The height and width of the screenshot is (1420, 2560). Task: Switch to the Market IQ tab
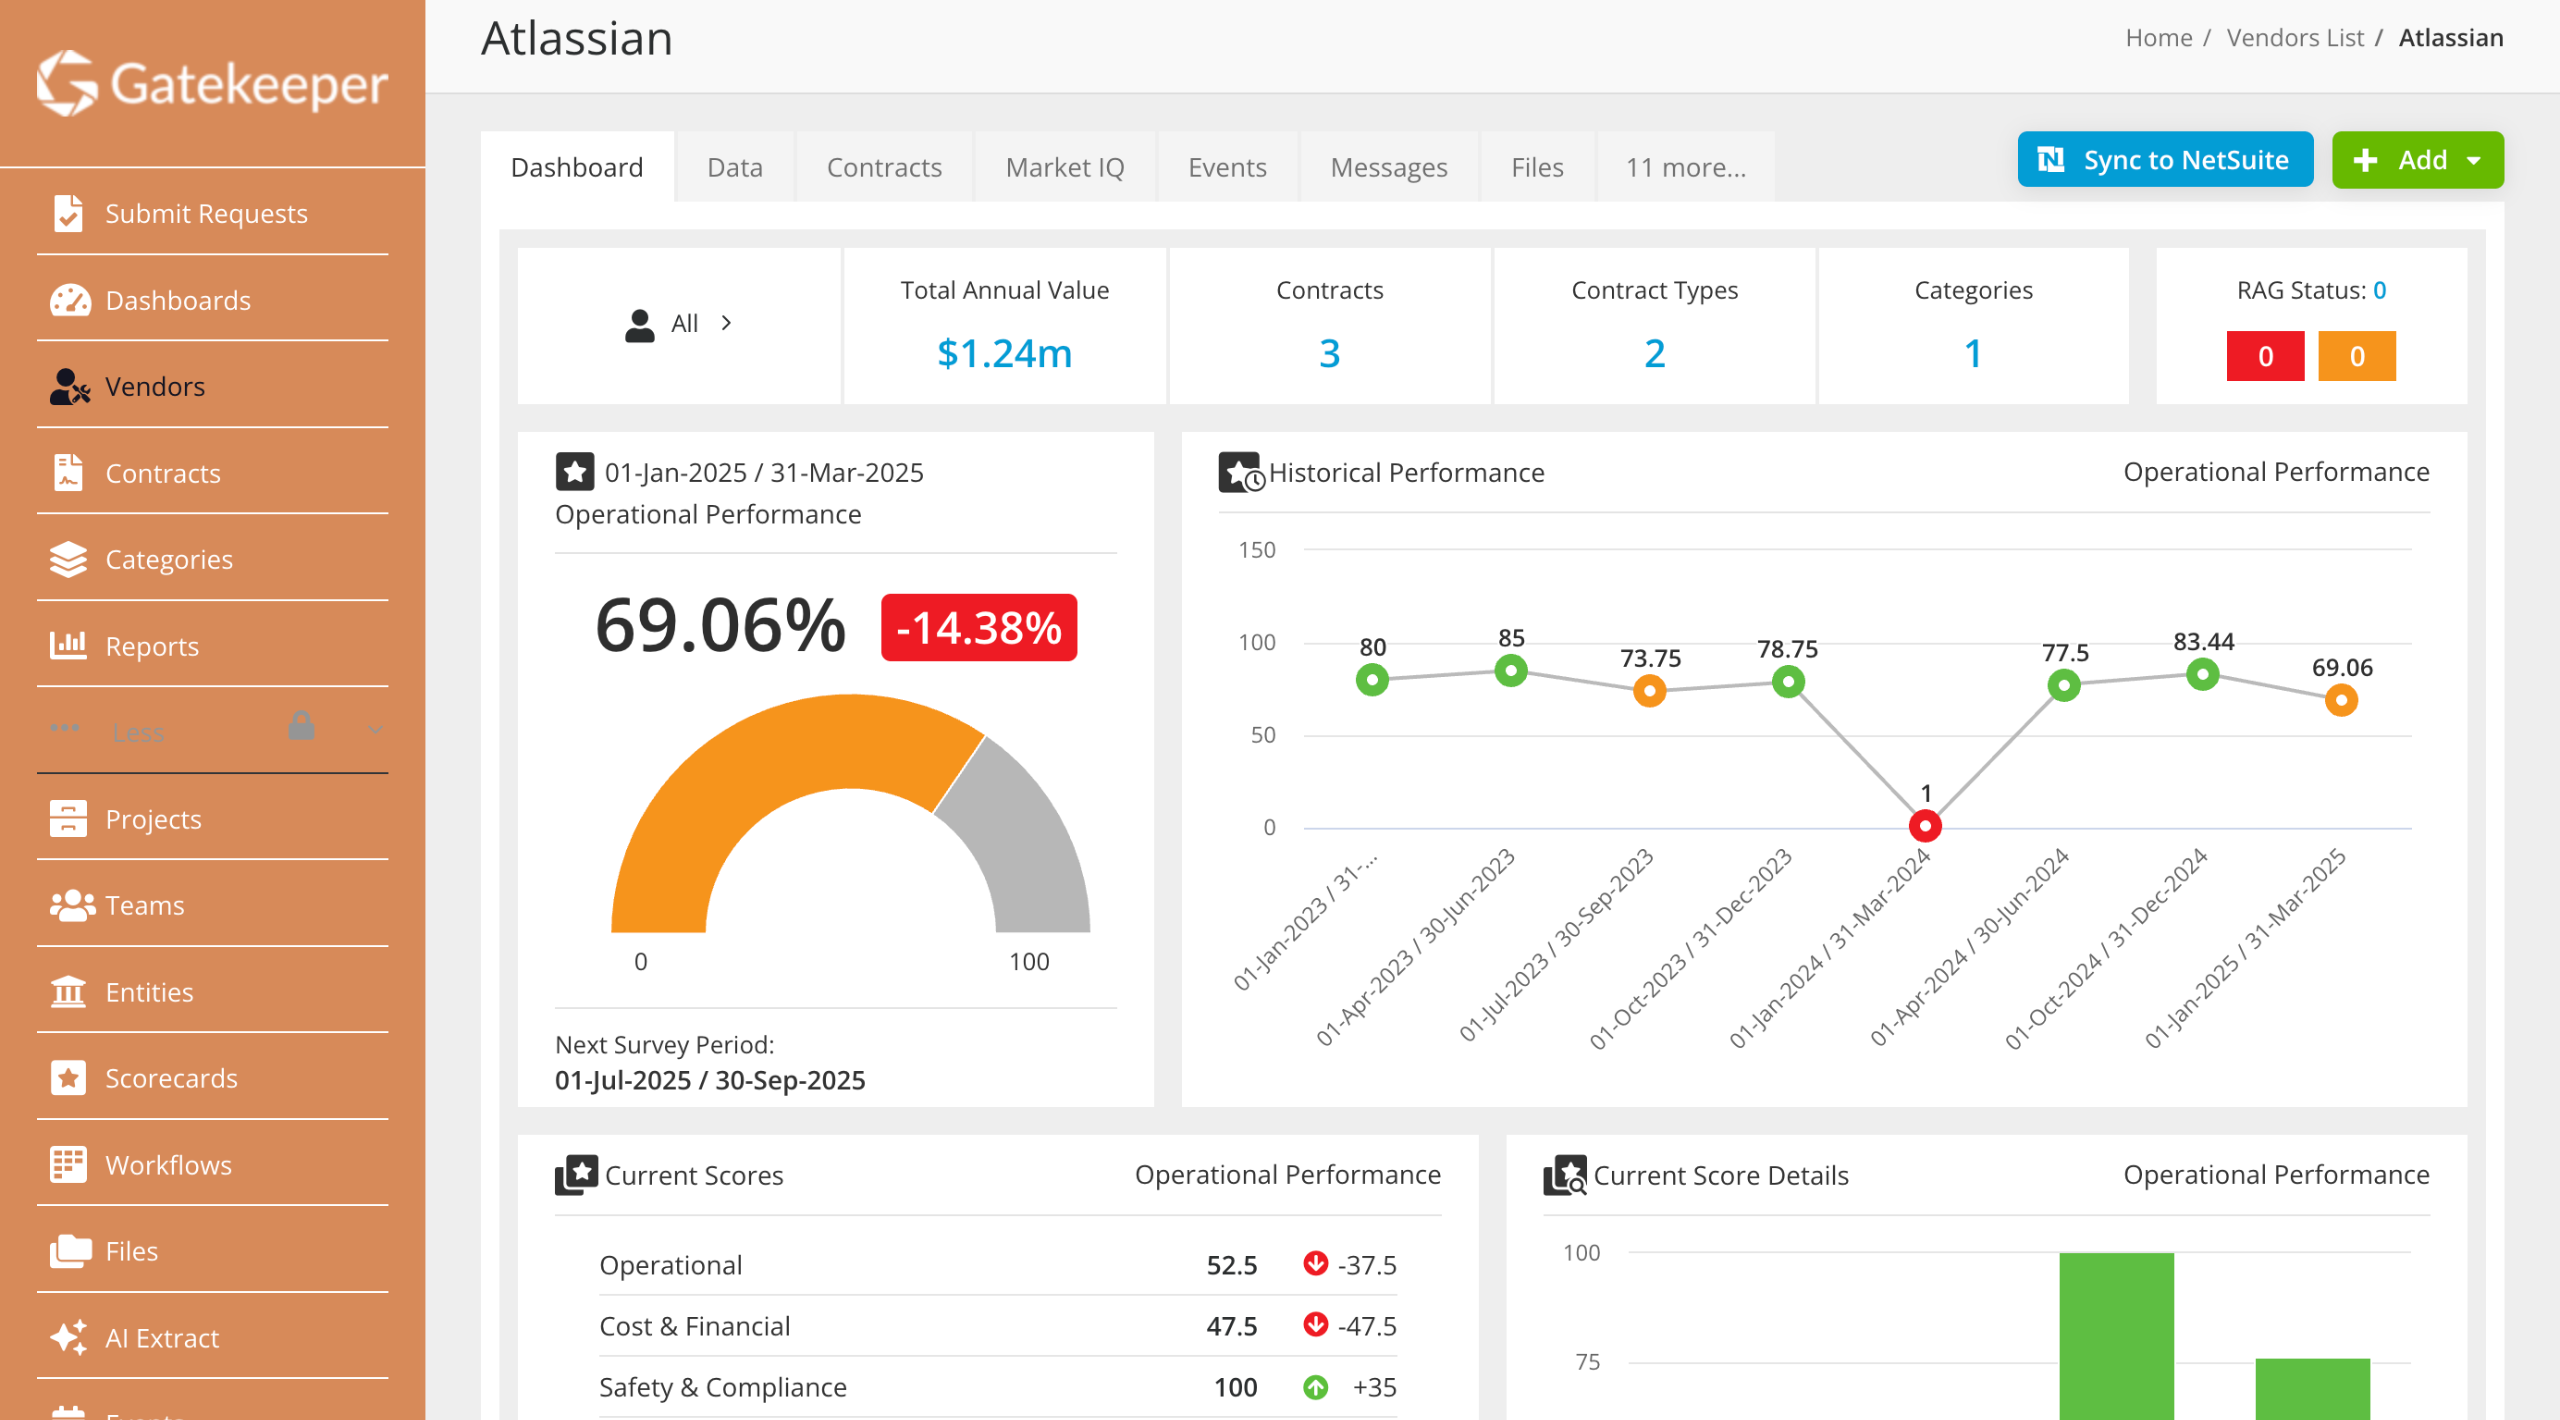point(1064,168)
